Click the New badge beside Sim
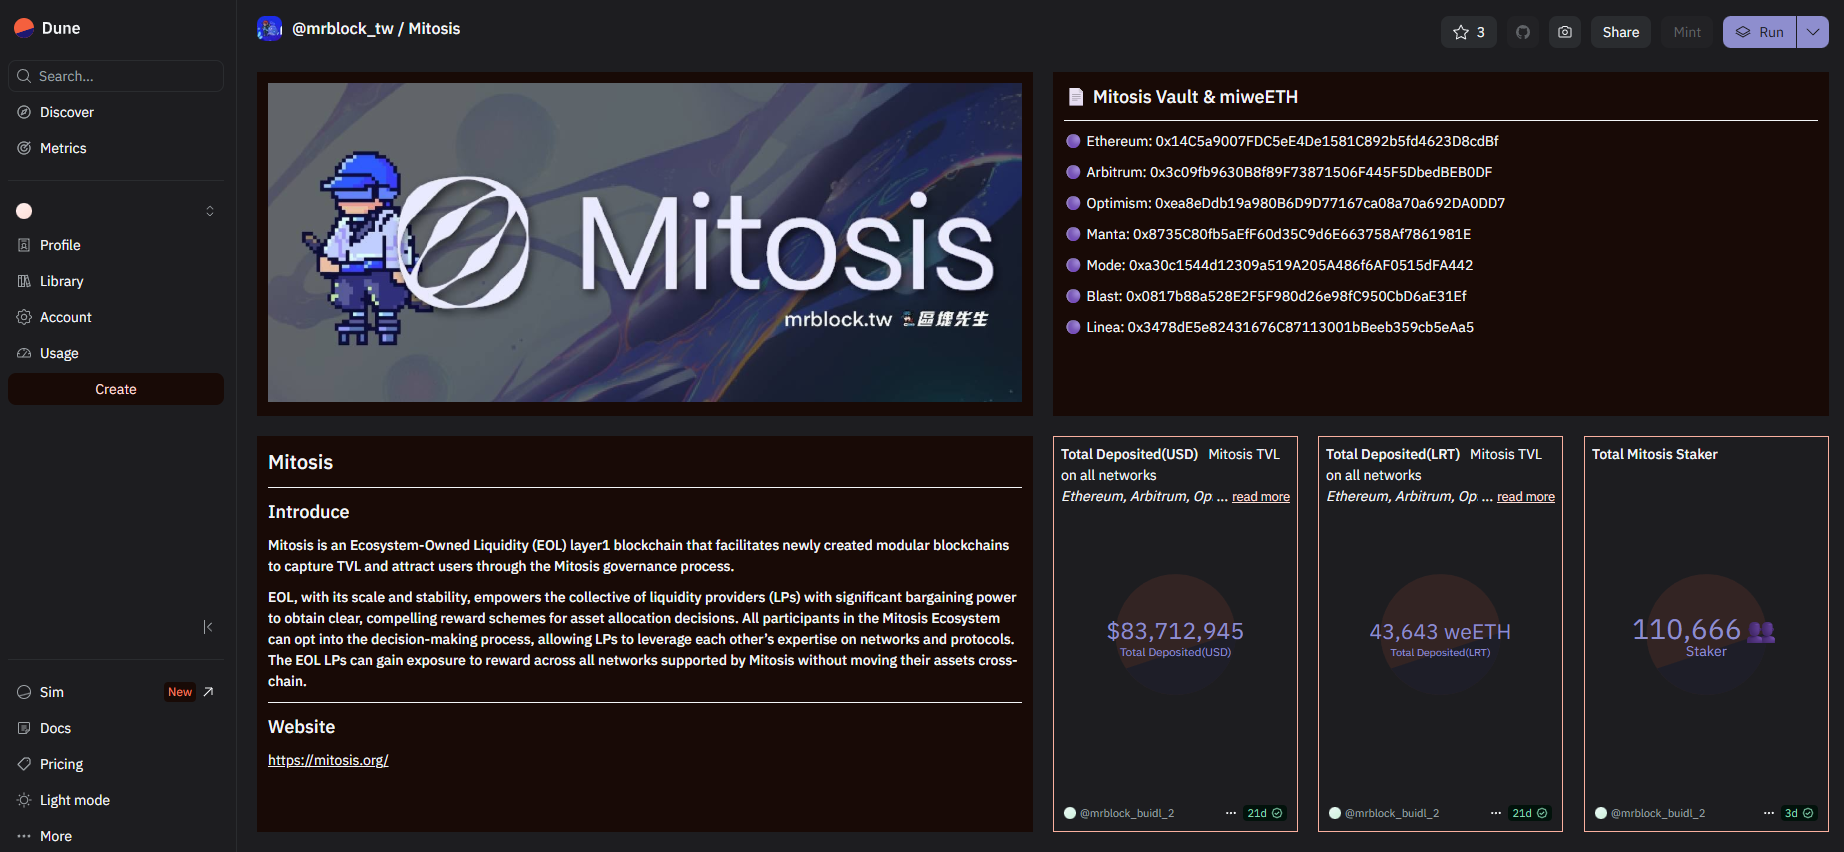This screenshot has height=852, width=1844. (x=180, y=692)
